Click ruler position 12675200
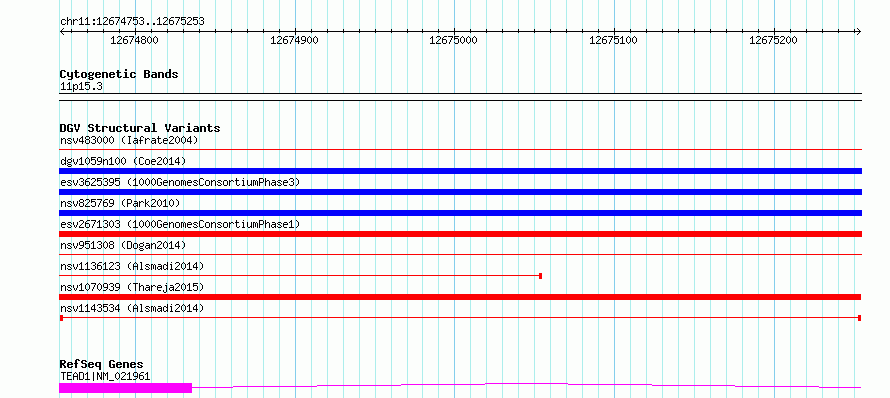Image resolution: width=890 pixels, height=398 pixels. 774,40
